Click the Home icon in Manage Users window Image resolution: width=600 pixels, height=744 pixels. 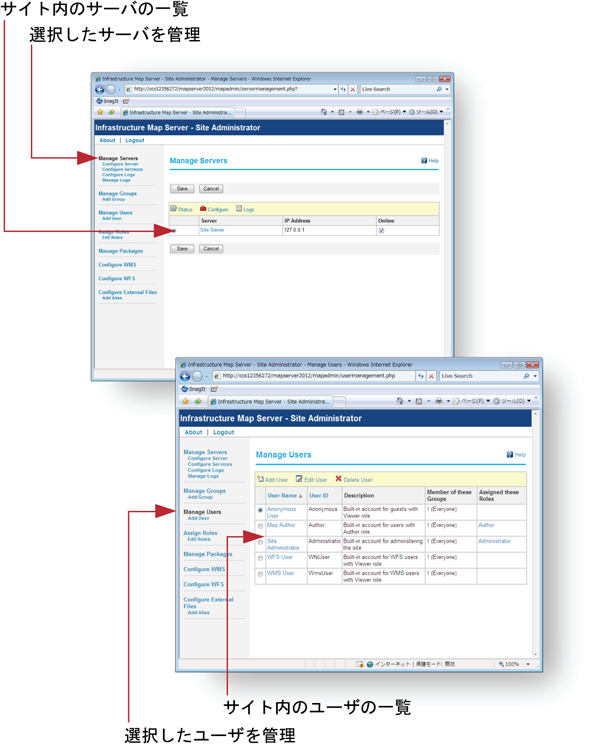click(x=400, y=401)
